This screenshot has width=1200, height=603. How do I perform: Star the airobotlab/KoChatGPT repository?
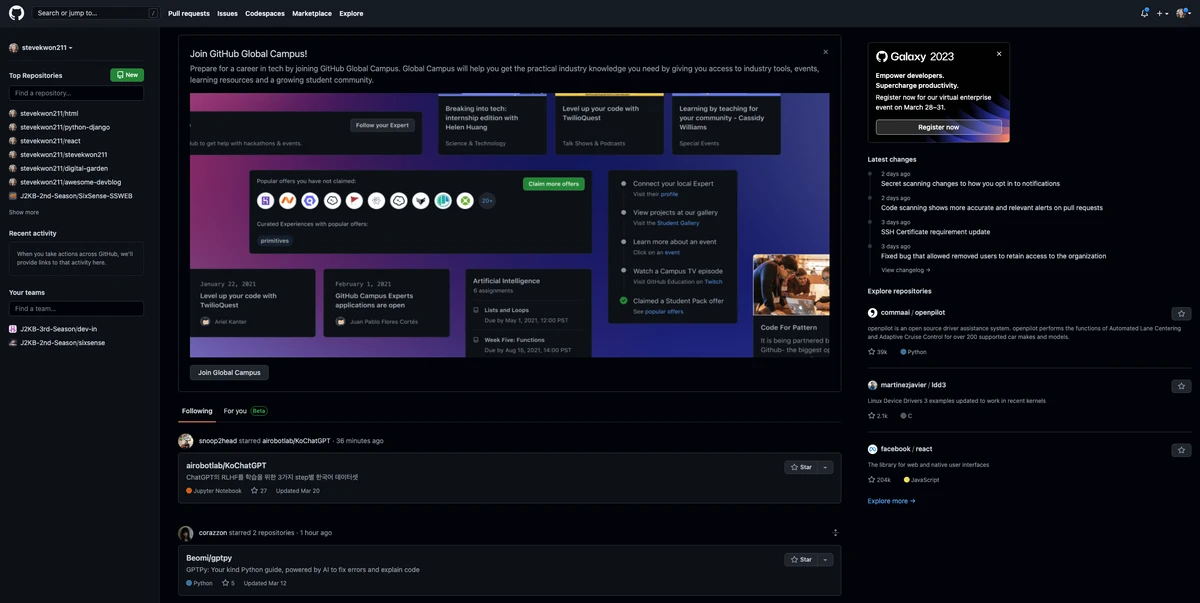pos(801,467)
